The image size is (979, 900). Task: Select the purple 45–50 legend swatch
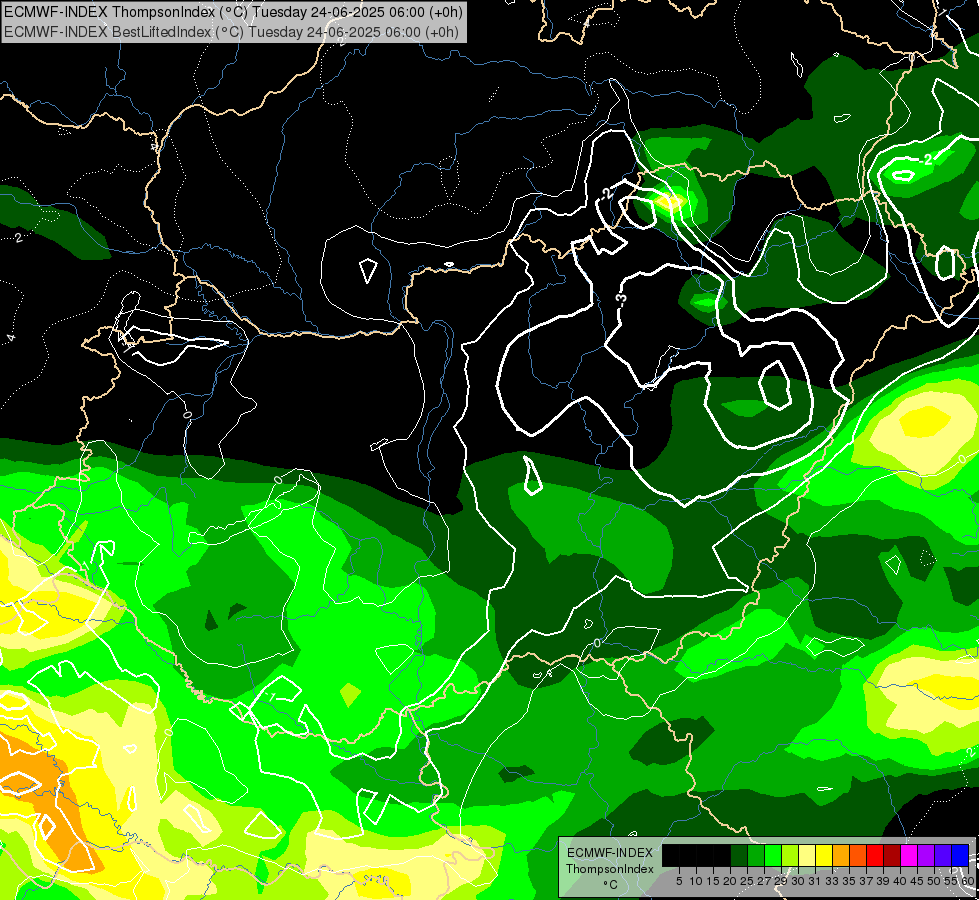pyautogui.click(x=926, y=855)
